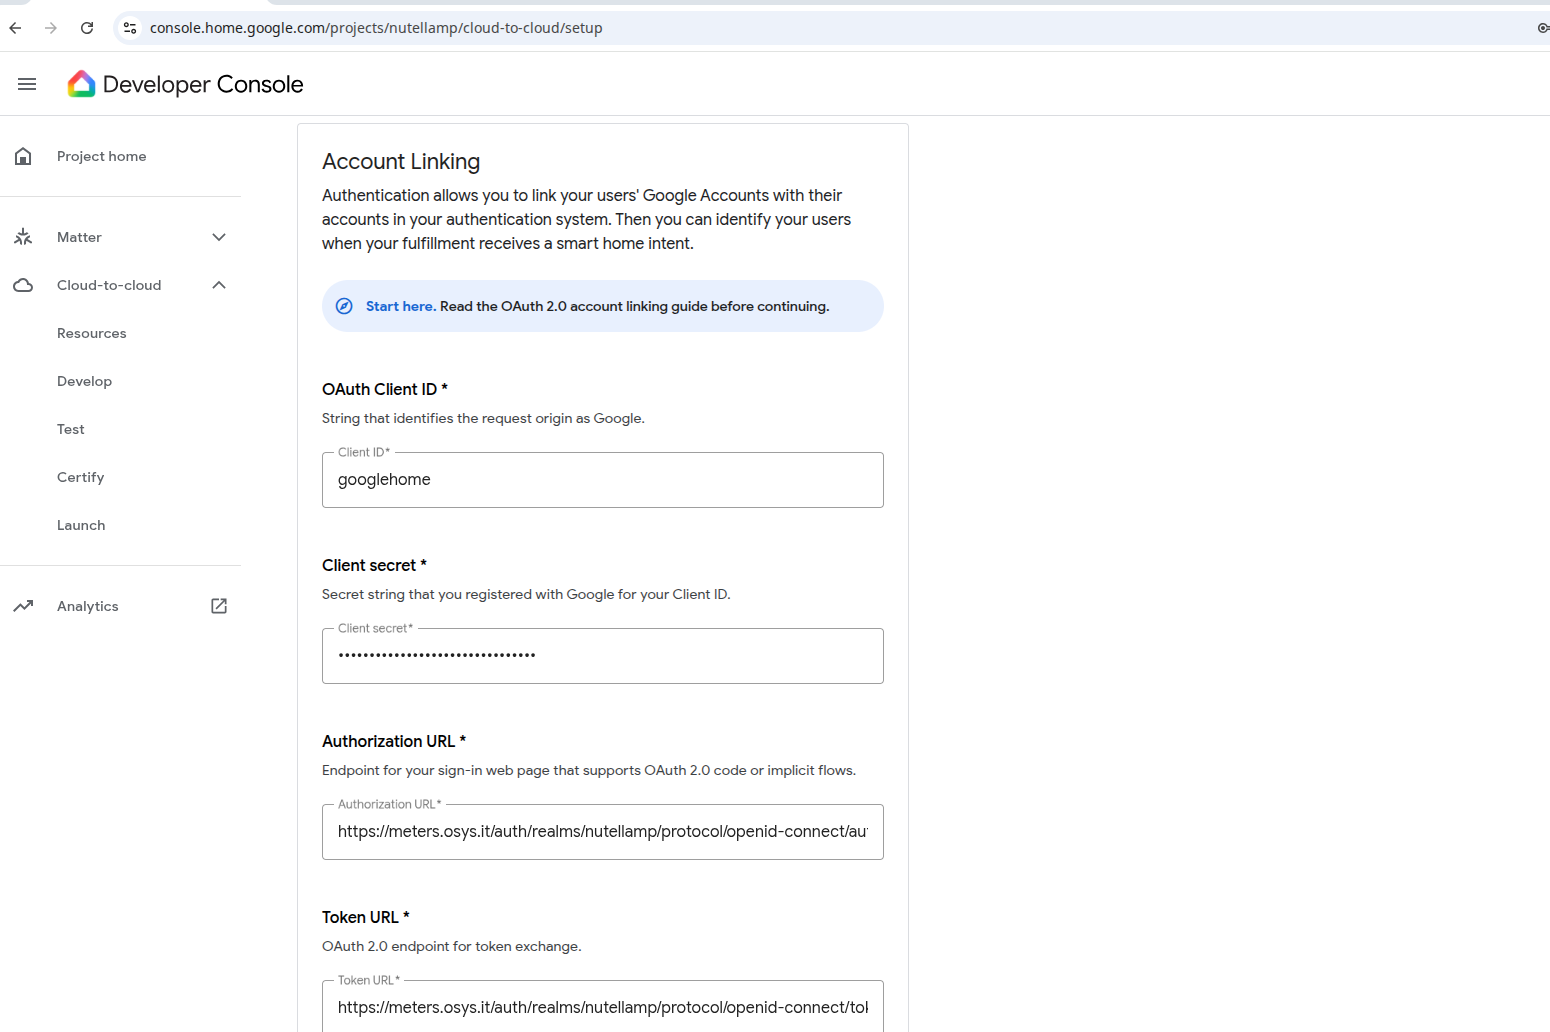Go to the Develop section

pyautogui.click(x=85, y=381)
